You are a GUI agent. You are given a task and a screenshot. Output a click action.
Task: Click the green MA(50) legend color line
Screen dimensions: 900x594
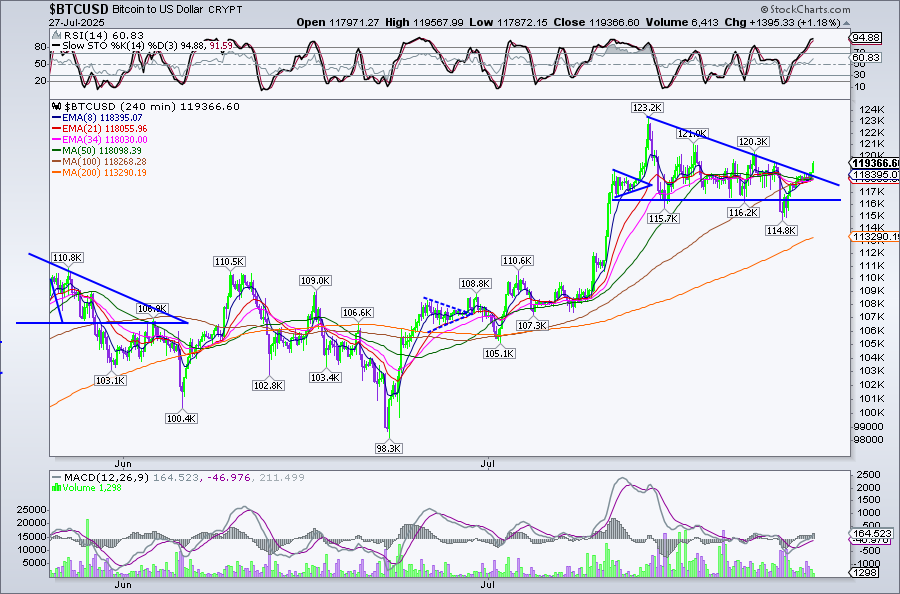[x=56, y=150]
